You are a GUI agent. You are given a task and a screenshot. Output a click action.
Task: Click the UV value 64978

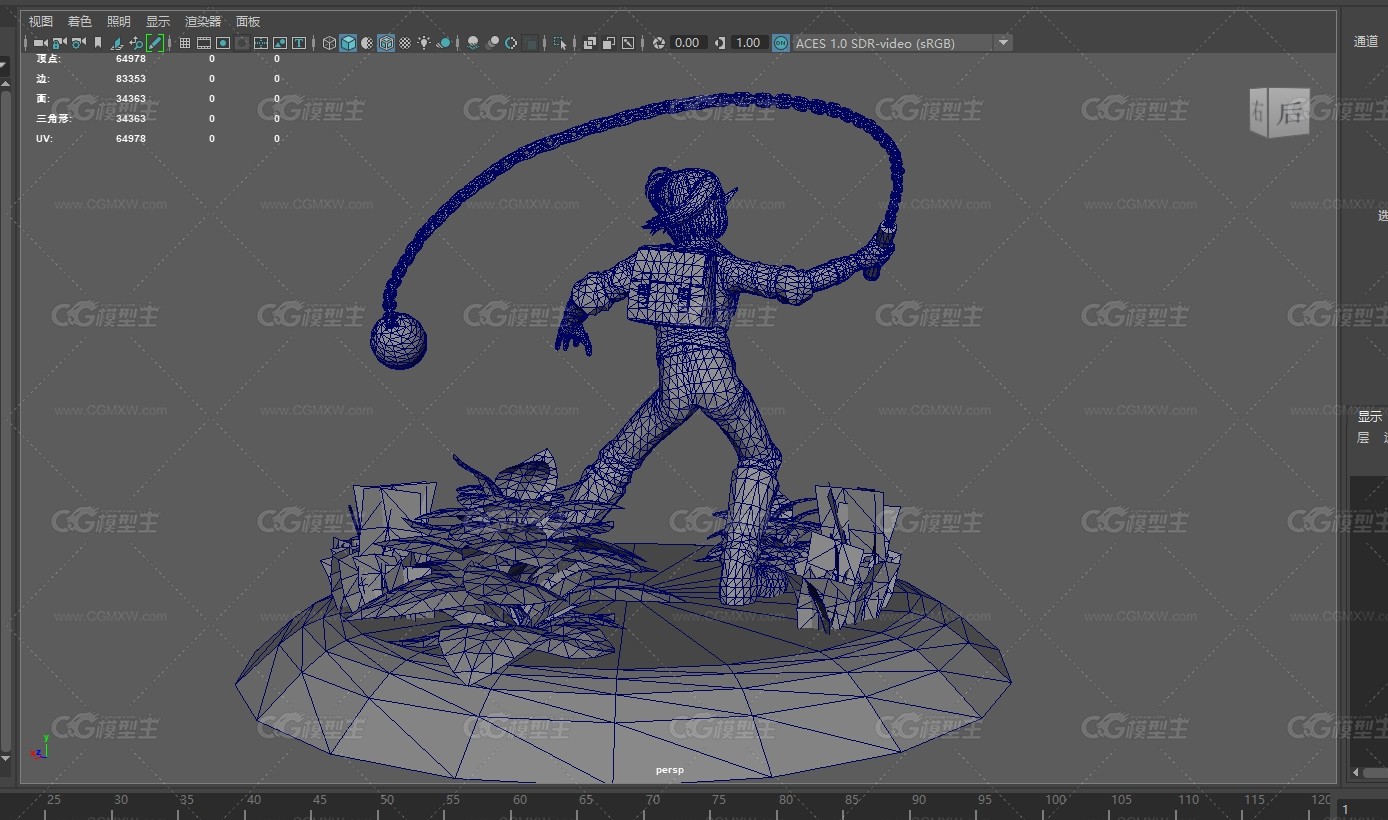130,138
